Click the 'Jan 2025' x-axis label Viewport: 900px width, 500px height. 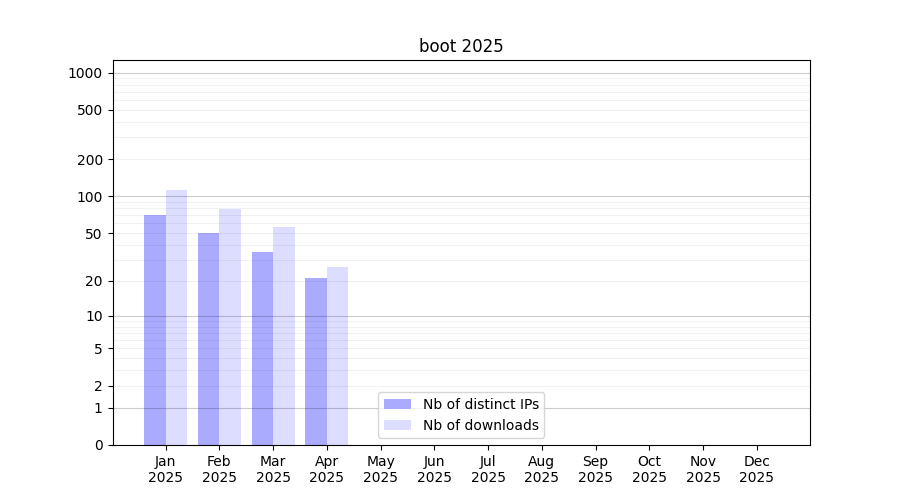tap(166, 469)
